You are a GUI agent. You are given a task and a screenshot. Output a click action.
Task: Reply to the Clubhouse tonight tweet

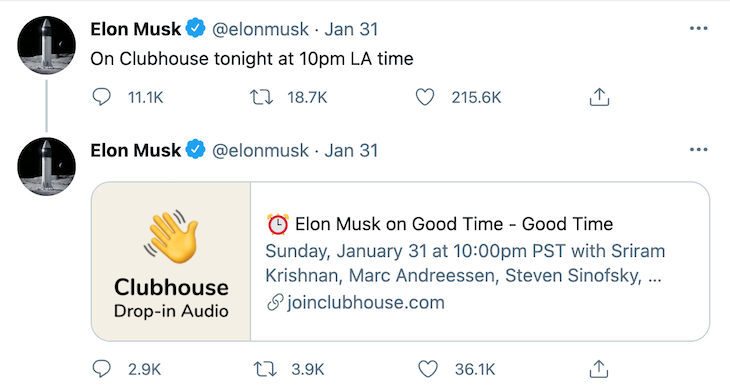[101, 97]
